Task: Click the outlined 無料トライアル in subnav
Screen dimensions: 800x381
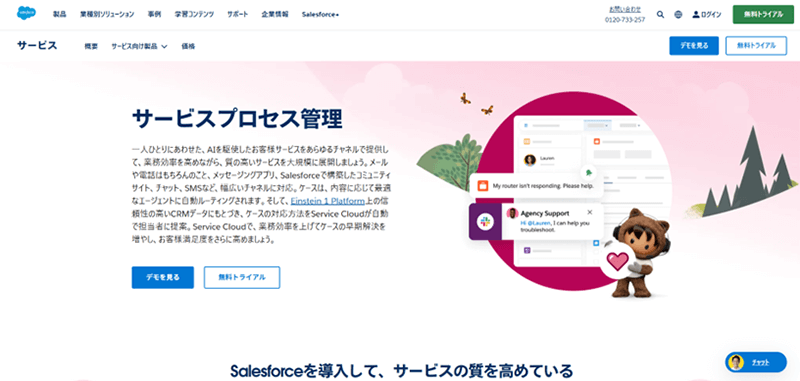Action: (756, 45)
